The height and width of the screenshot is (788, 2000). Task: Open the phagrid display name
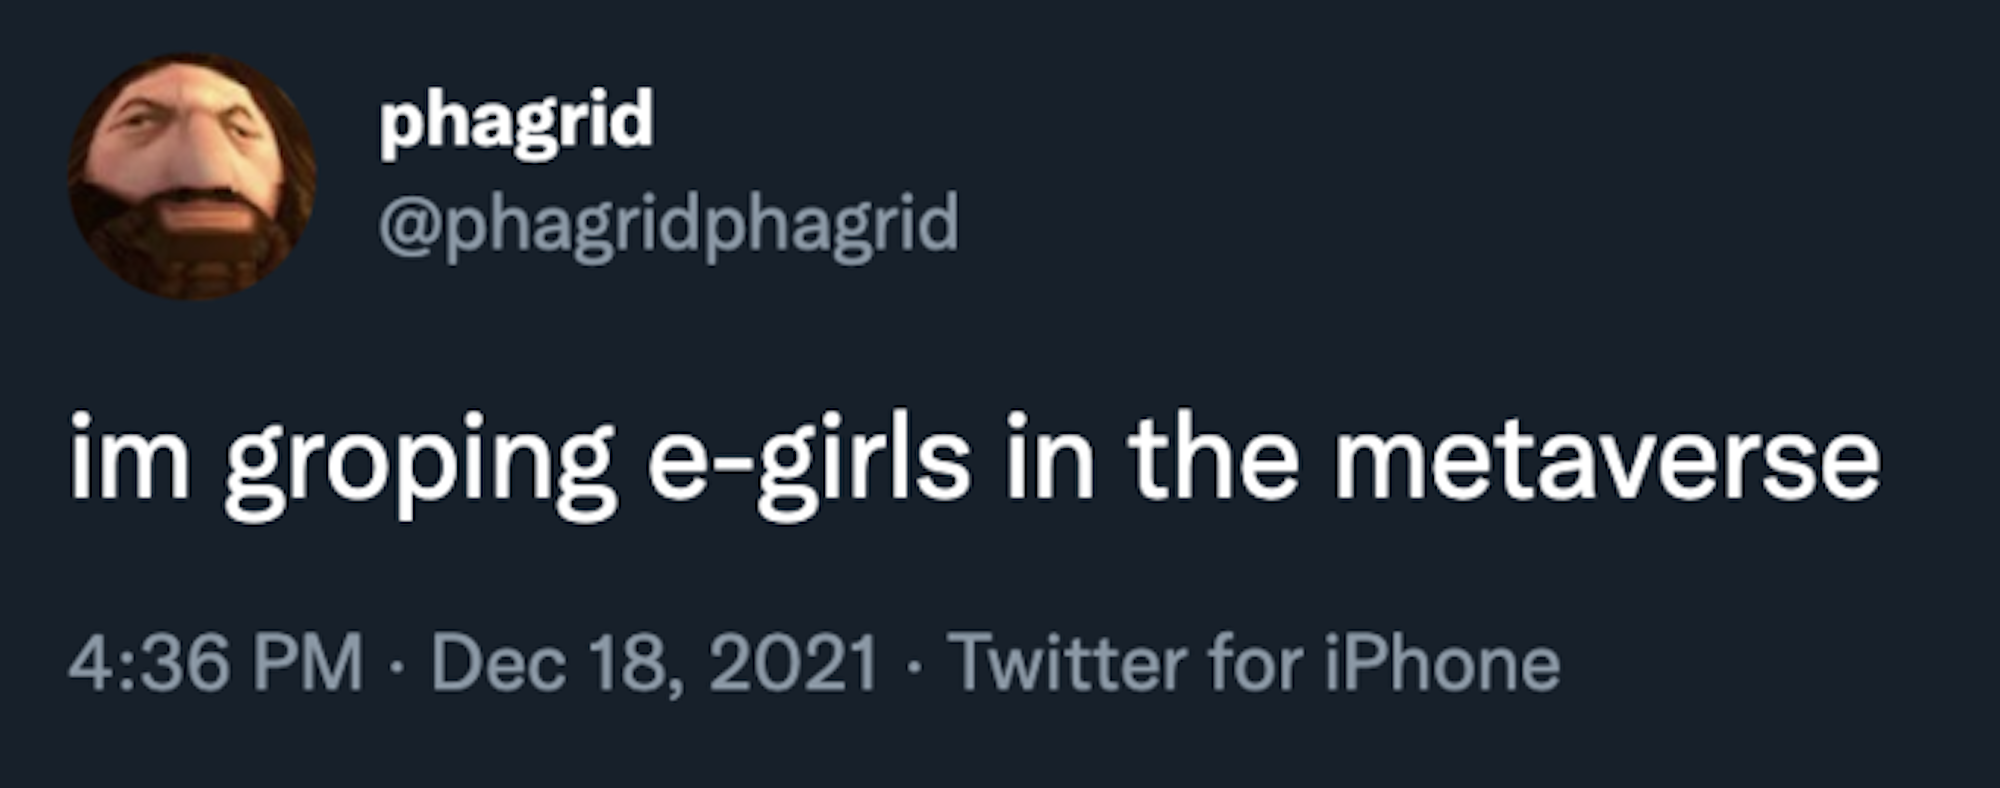pyautogui.click(x=516, y=121)
